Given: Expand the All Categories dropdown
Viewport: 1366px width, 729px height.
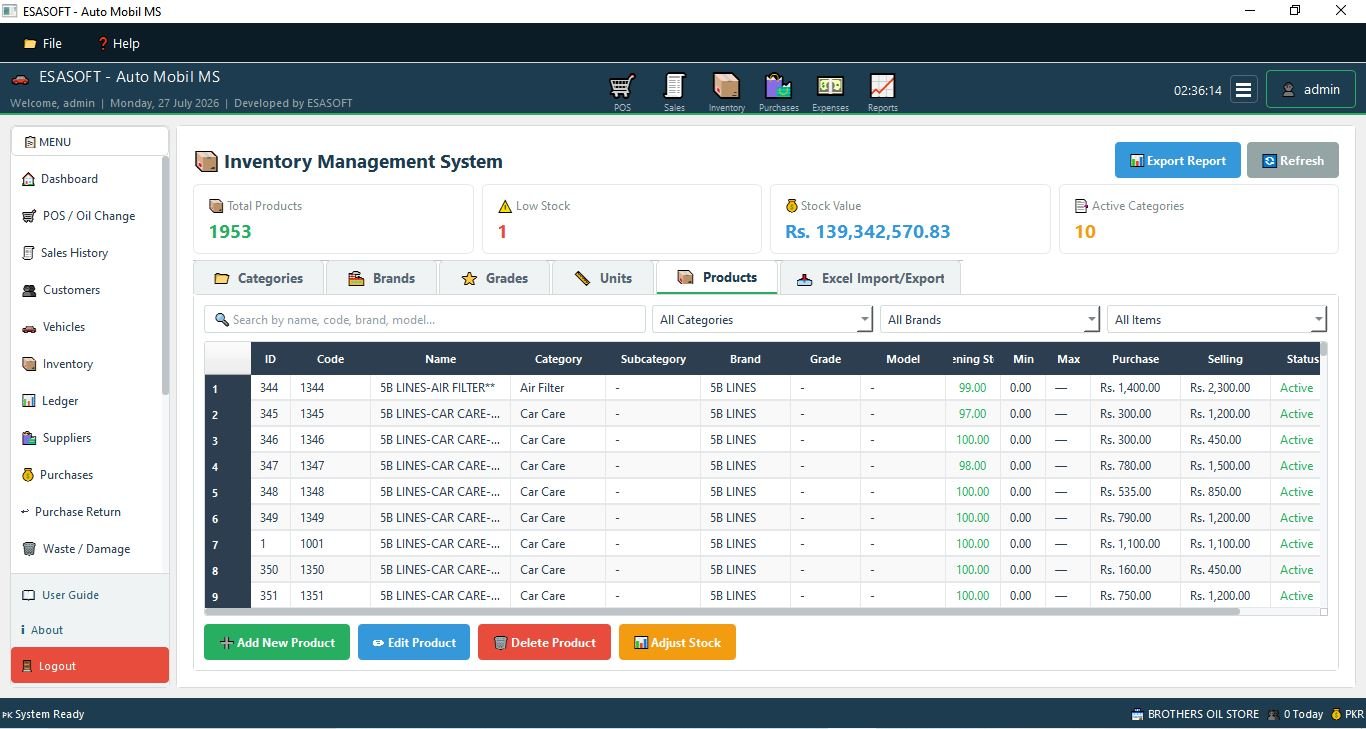Looking at the screenshot, I should (x=762, y=320).
